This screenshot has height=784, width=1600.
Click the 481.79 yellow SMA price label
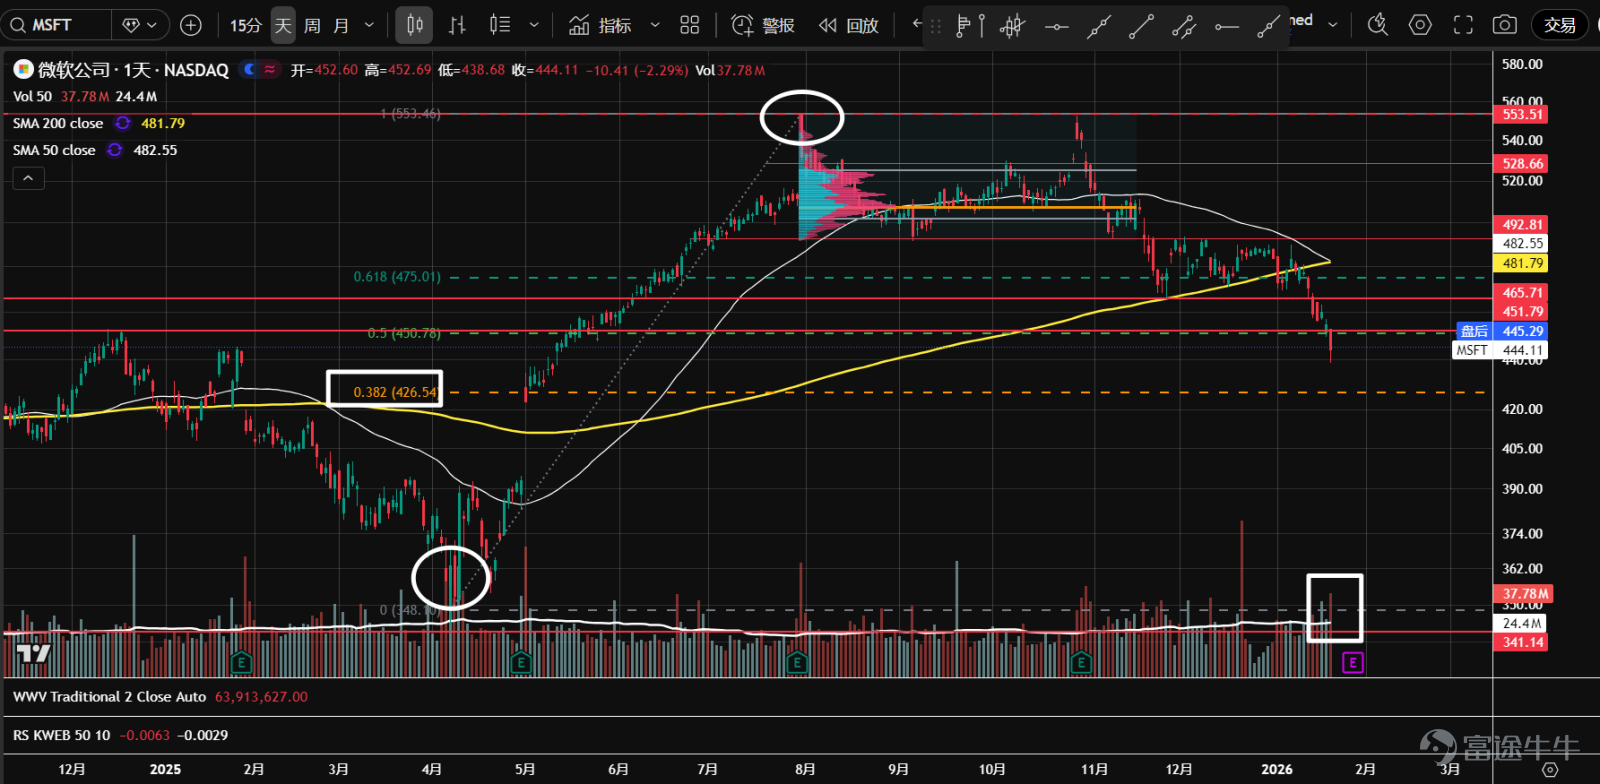[1521, 263]
